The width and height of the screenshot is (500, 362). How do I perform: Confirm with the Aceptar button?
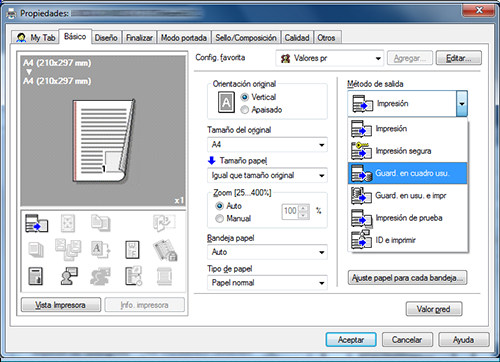pos(351,340)
